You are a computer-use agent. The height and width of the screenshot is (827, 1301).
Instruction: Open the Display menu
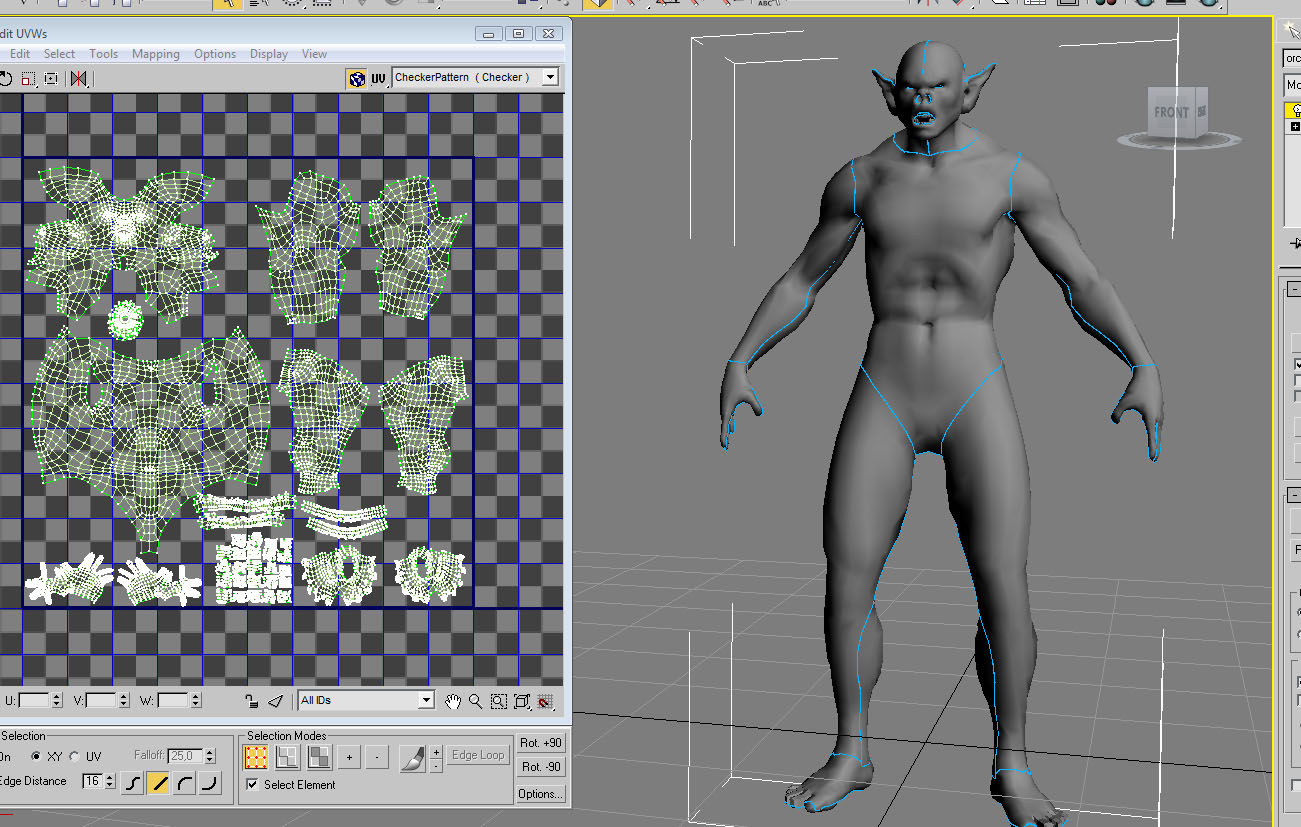[x=269, y=54]
